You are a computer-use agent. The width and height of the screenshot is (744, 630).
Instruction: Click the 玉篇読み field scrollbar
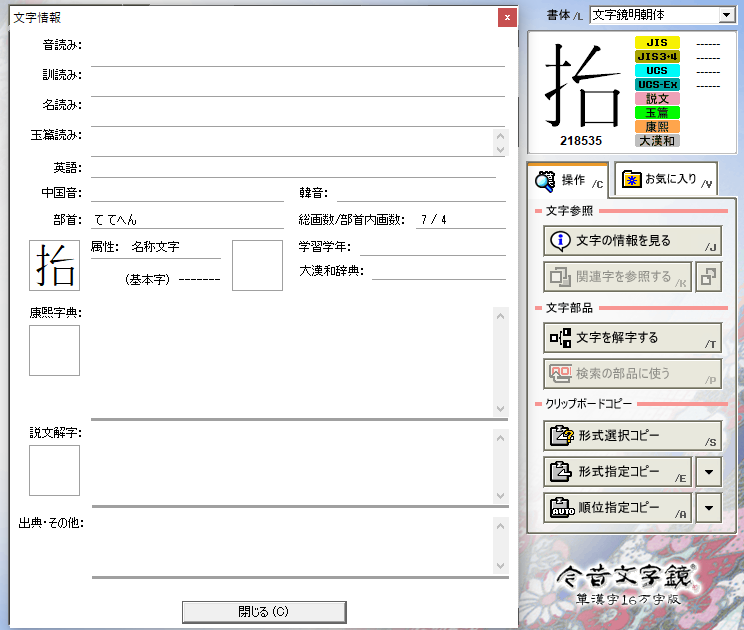[x=501, y=142]
